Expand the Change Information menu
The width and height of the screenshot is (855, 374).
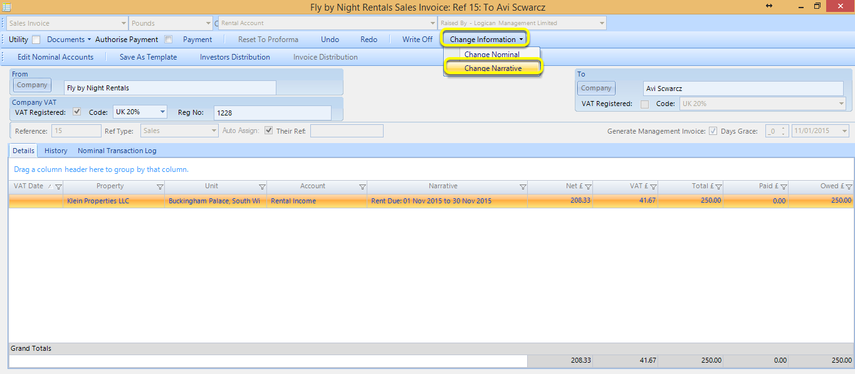[x=487, y=40]
